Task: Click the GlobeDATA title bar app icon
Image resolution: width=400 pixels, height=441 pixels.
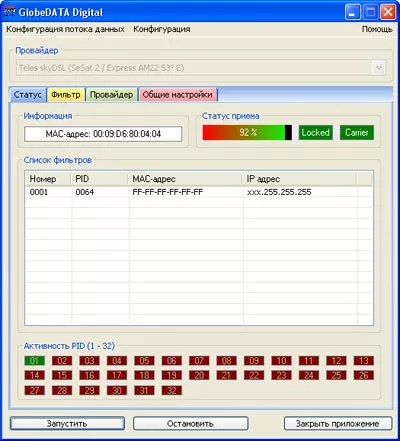Action: tap(9, 12)
